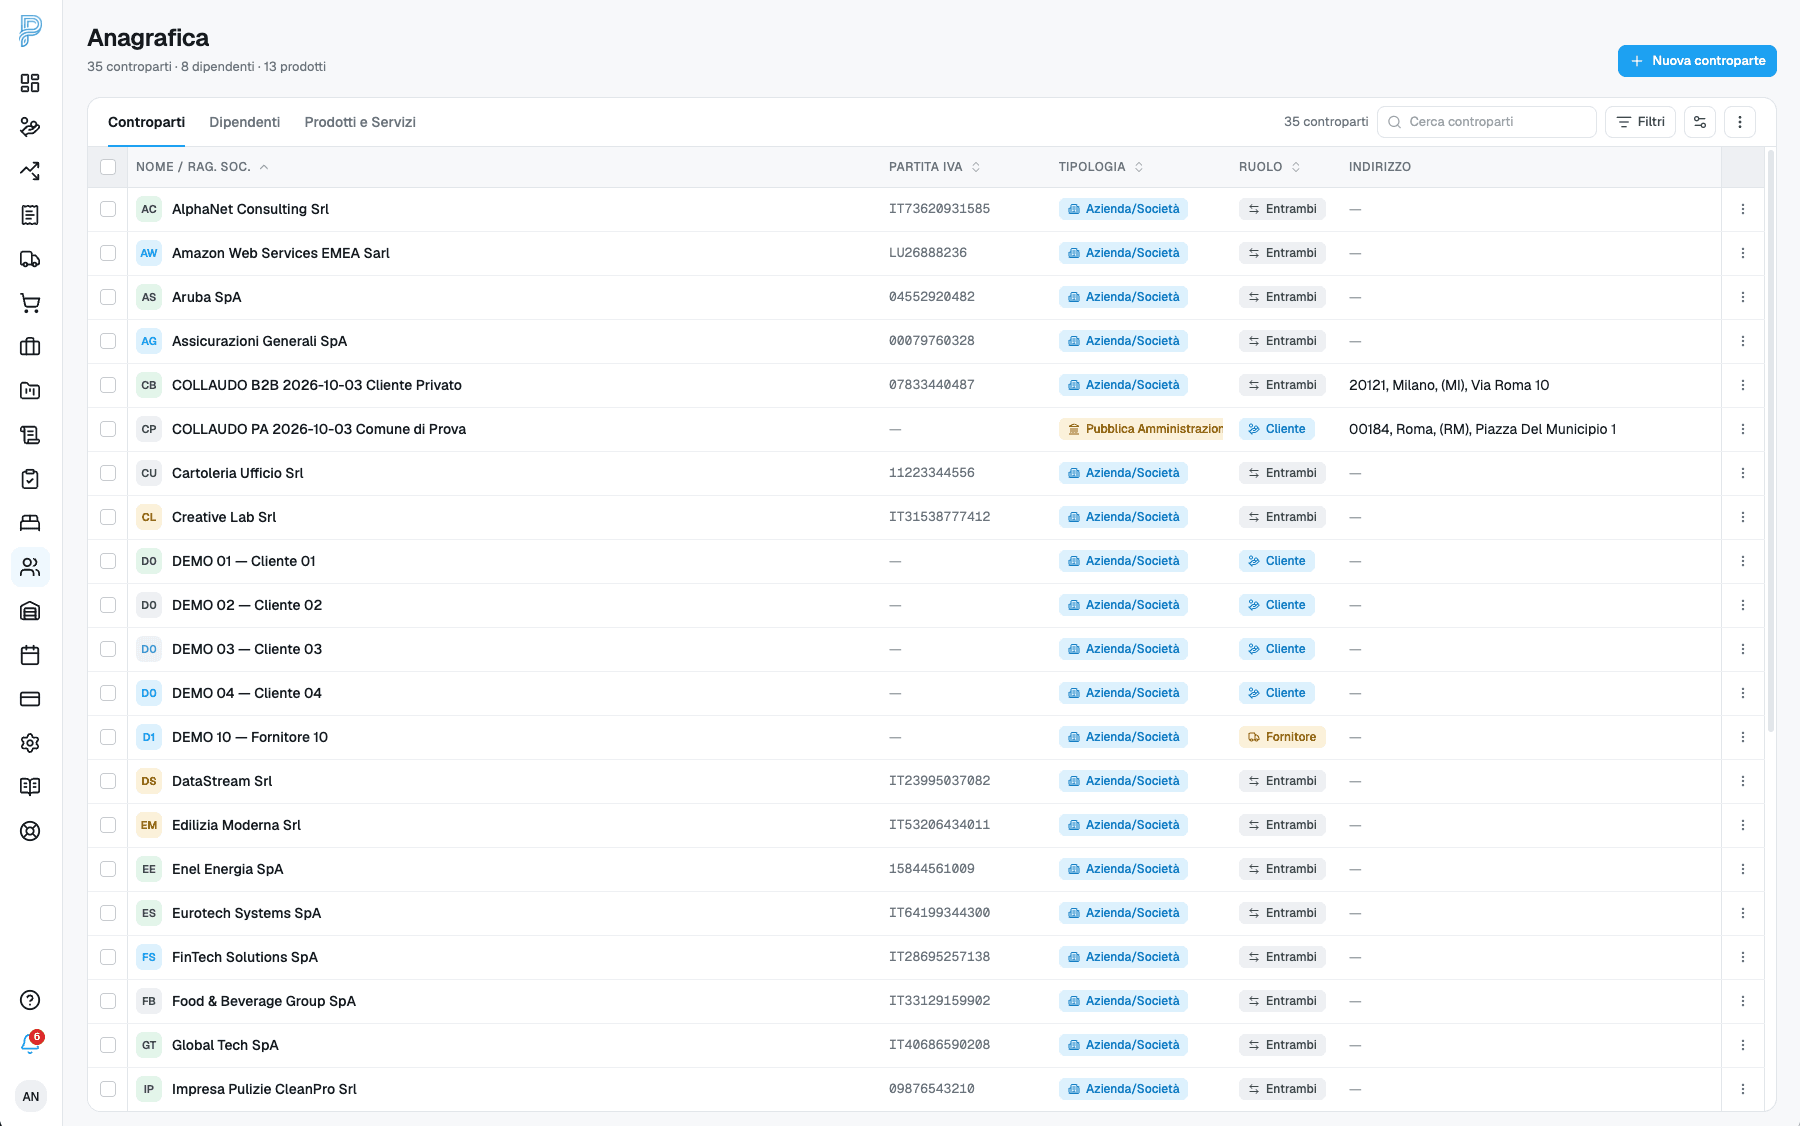Open notifications bell with red badge
Screen dimensions: 1800x1126
point(30,1044)
